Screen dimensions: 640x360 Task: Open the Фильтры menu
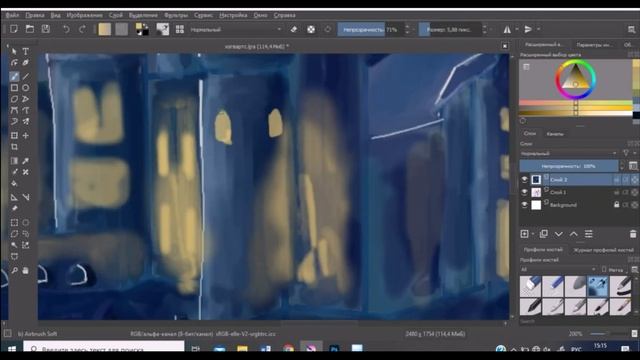(176, 15)
